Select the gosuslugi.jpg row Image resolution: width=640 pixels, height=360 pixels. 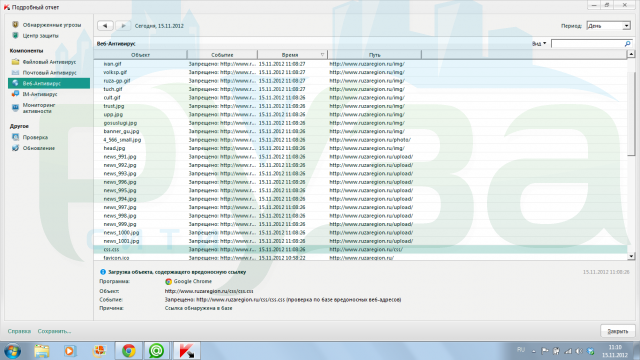point(360,123)
